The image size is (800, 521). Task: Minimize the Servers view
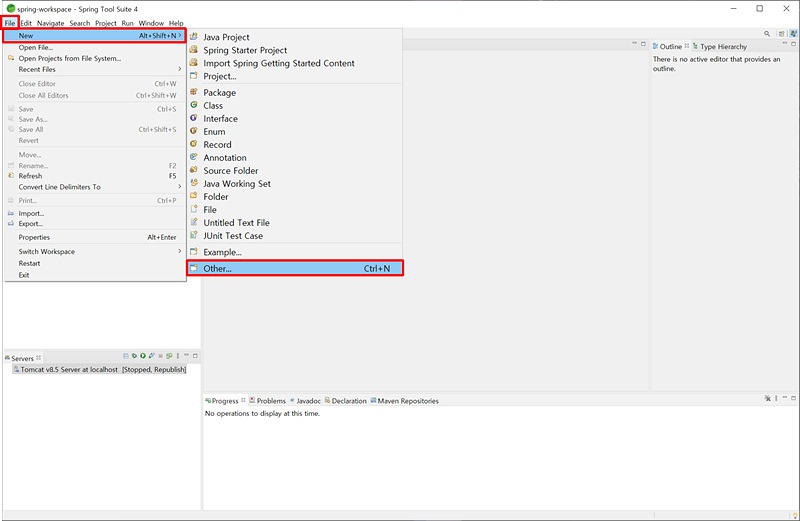pos(187,355)
